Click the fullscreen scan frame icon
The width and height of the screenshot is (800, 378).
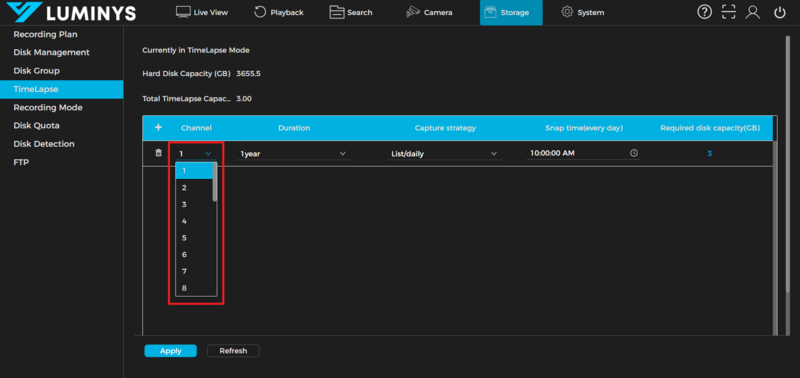point(729,12)
